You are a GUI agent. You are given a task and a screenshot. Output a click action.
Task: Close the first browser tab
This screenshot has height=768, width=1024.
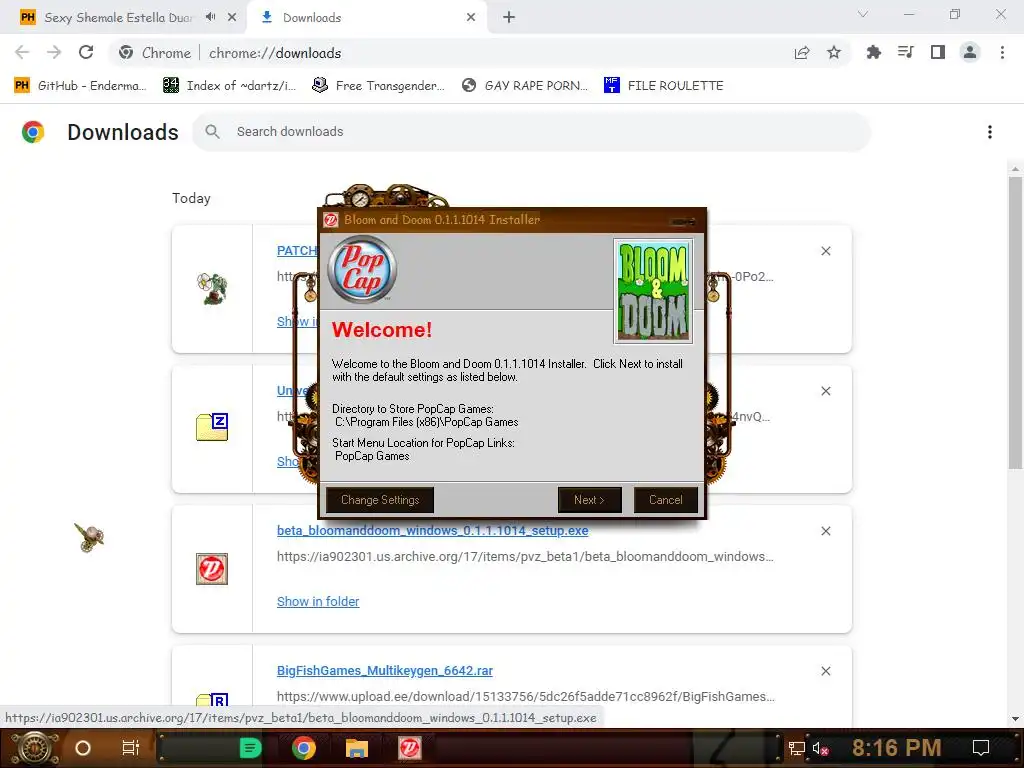click(232, 17)
